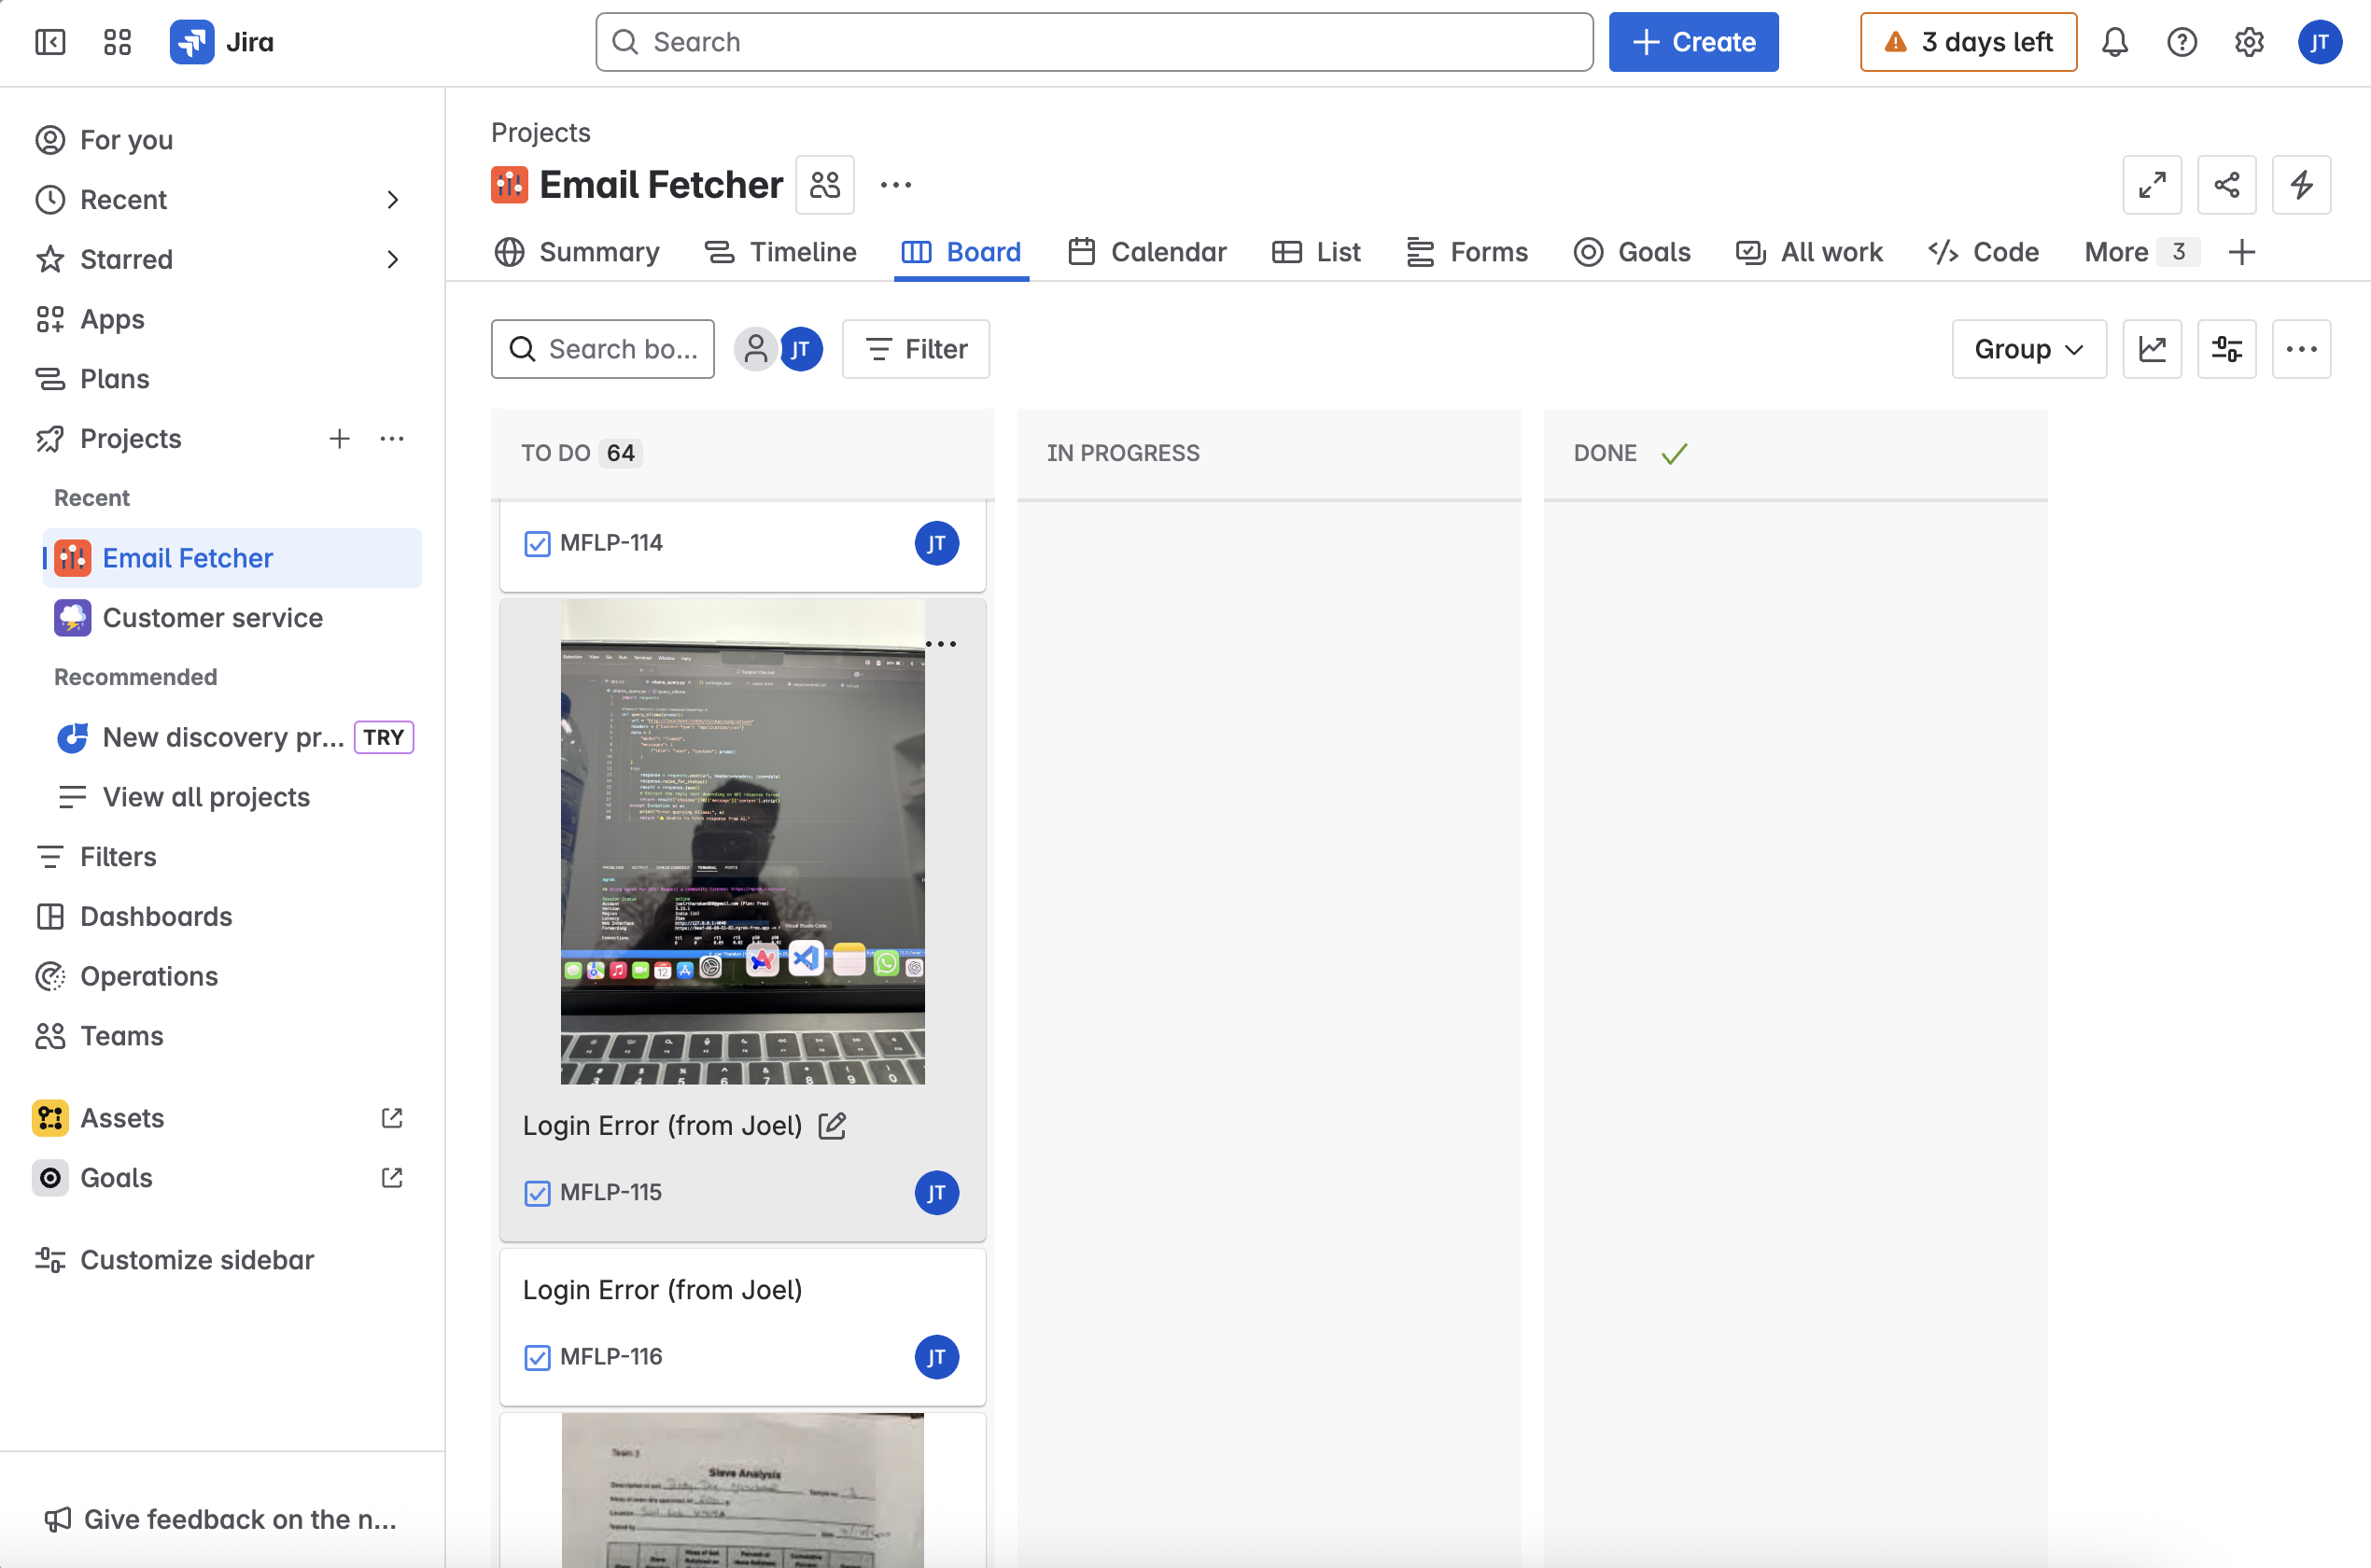Open board insights chart icon
This screenshot has width=2371, height=1568.
pos(2152,349)
